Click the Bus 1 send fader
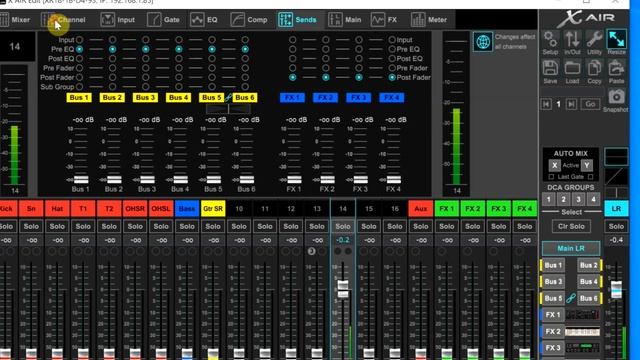The image size is (640, 360). [81, 180]
